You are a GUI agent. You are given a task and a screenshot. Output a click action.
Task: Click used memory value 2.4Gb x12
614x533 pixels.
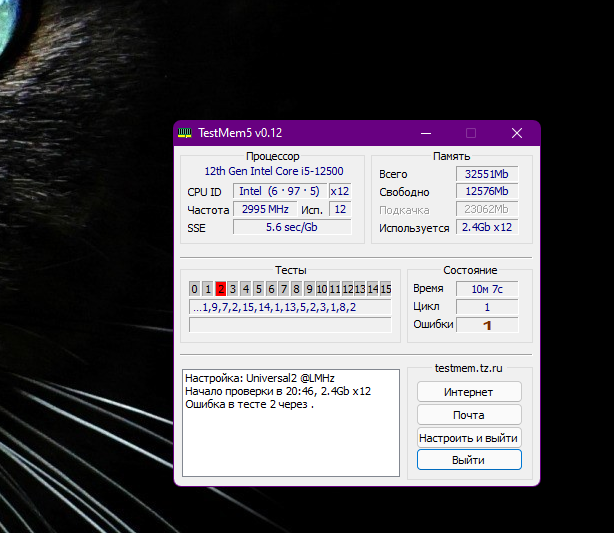pos(487,227)
